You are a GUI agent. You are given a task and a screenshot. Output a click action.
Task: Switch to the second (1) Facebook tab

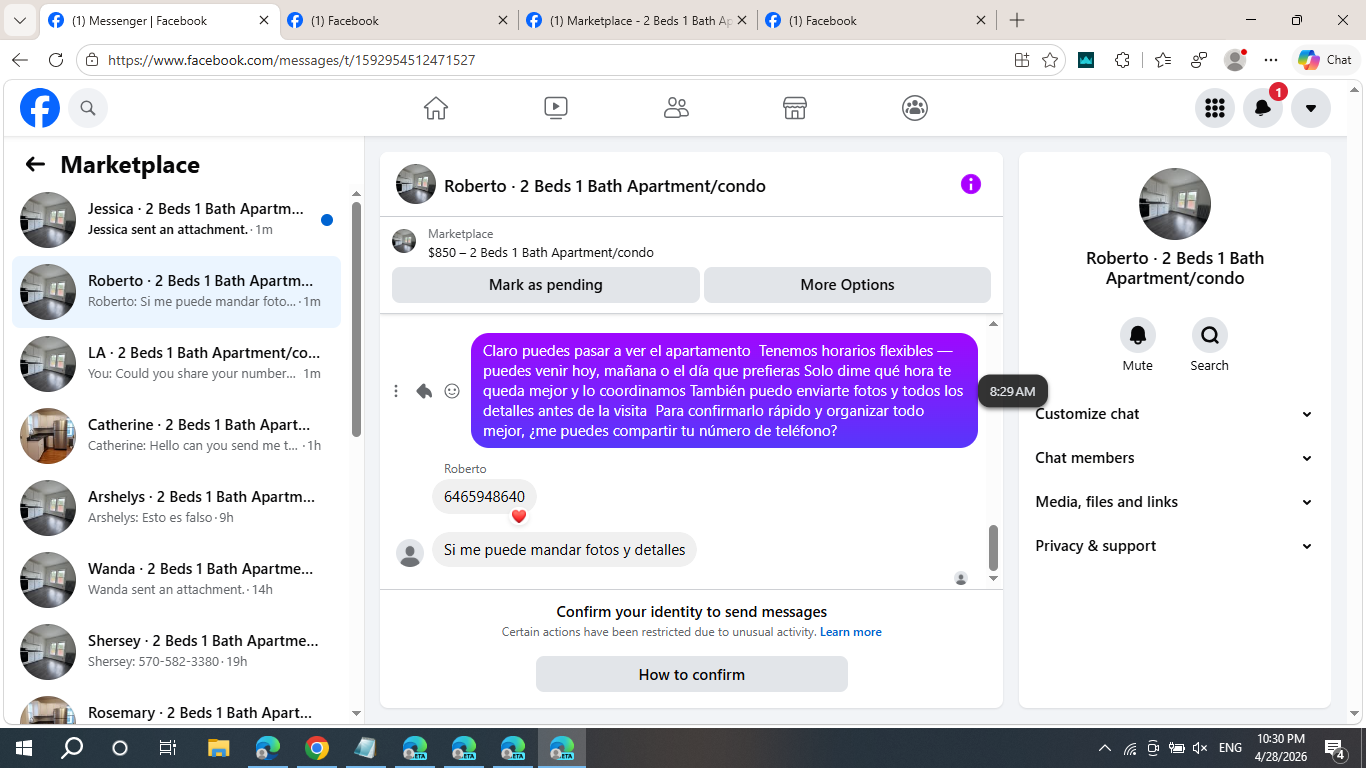pos(398,20)
